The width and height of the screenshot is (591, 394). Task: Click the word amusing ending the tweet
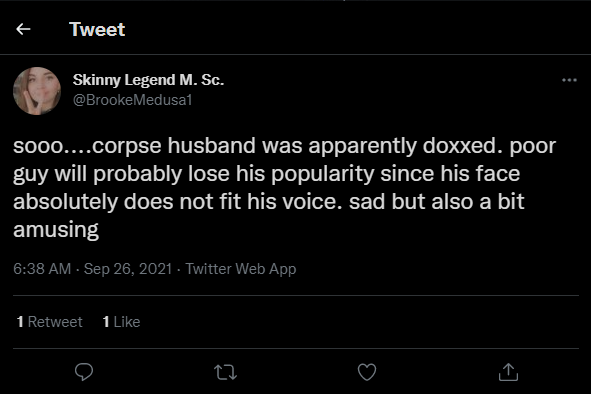pos(56,230)
